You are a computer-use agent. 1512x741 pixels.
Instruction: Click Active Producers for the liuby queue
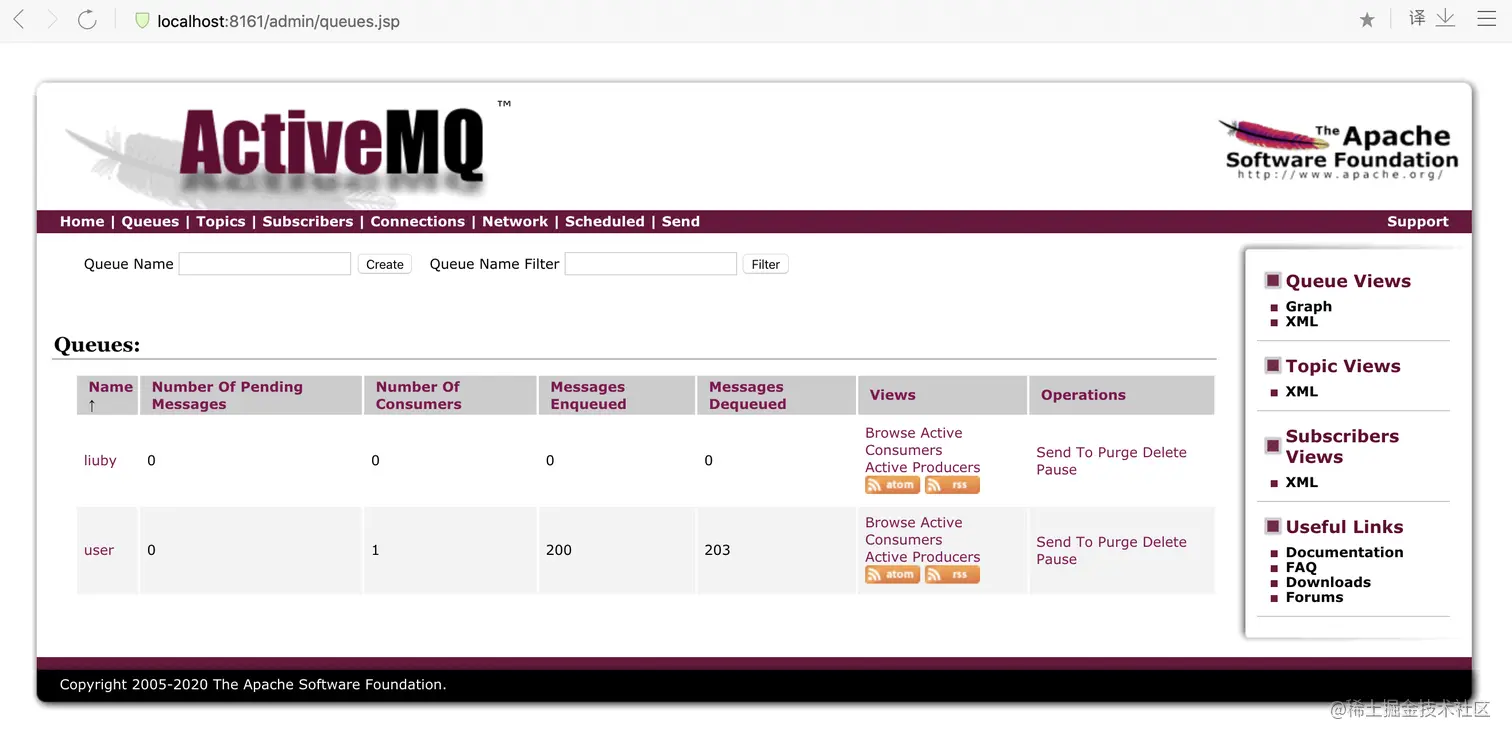point(922,467)
